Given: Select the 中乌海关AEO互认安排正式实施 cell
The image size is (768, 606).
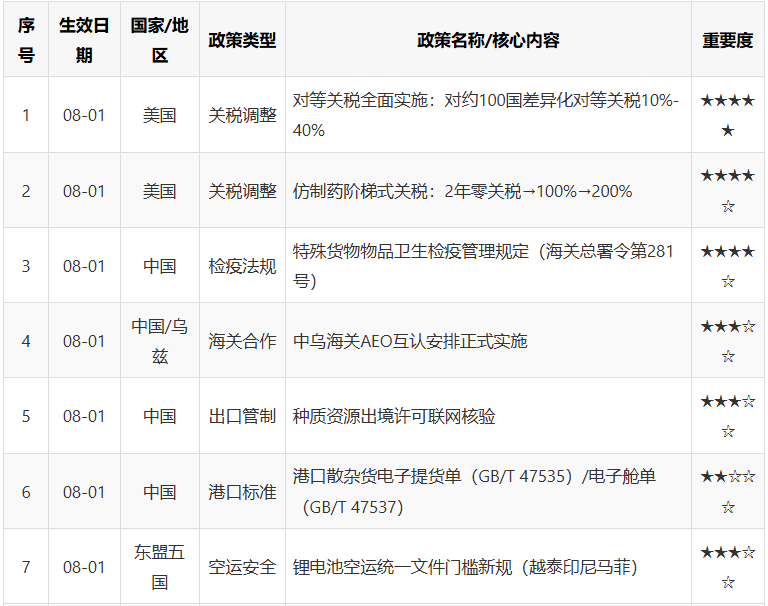Looking at the screenshot, I should (488, 340).
